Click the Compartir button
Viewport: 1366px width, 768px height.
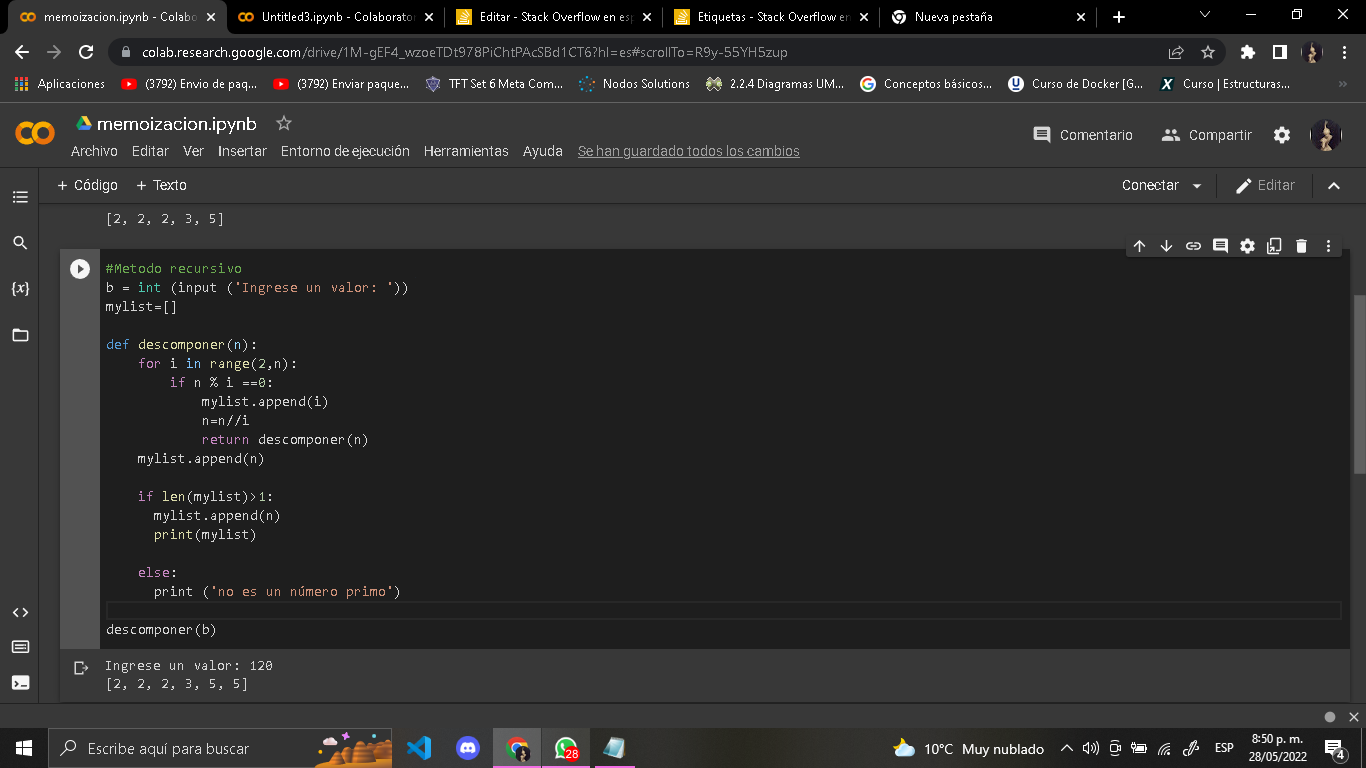point(1206,135)
